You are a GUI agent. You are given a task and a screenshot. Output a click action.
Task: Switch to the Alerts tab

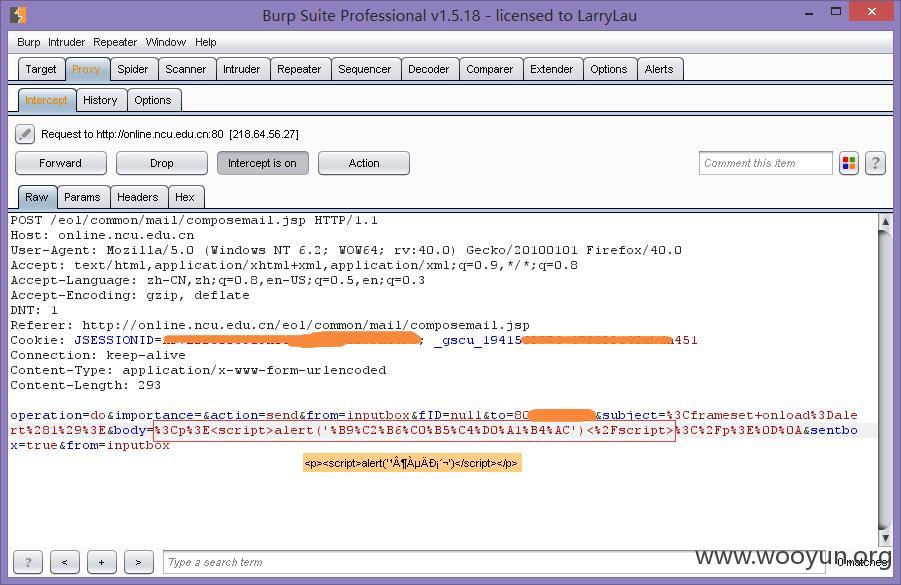tap(659, 69)
